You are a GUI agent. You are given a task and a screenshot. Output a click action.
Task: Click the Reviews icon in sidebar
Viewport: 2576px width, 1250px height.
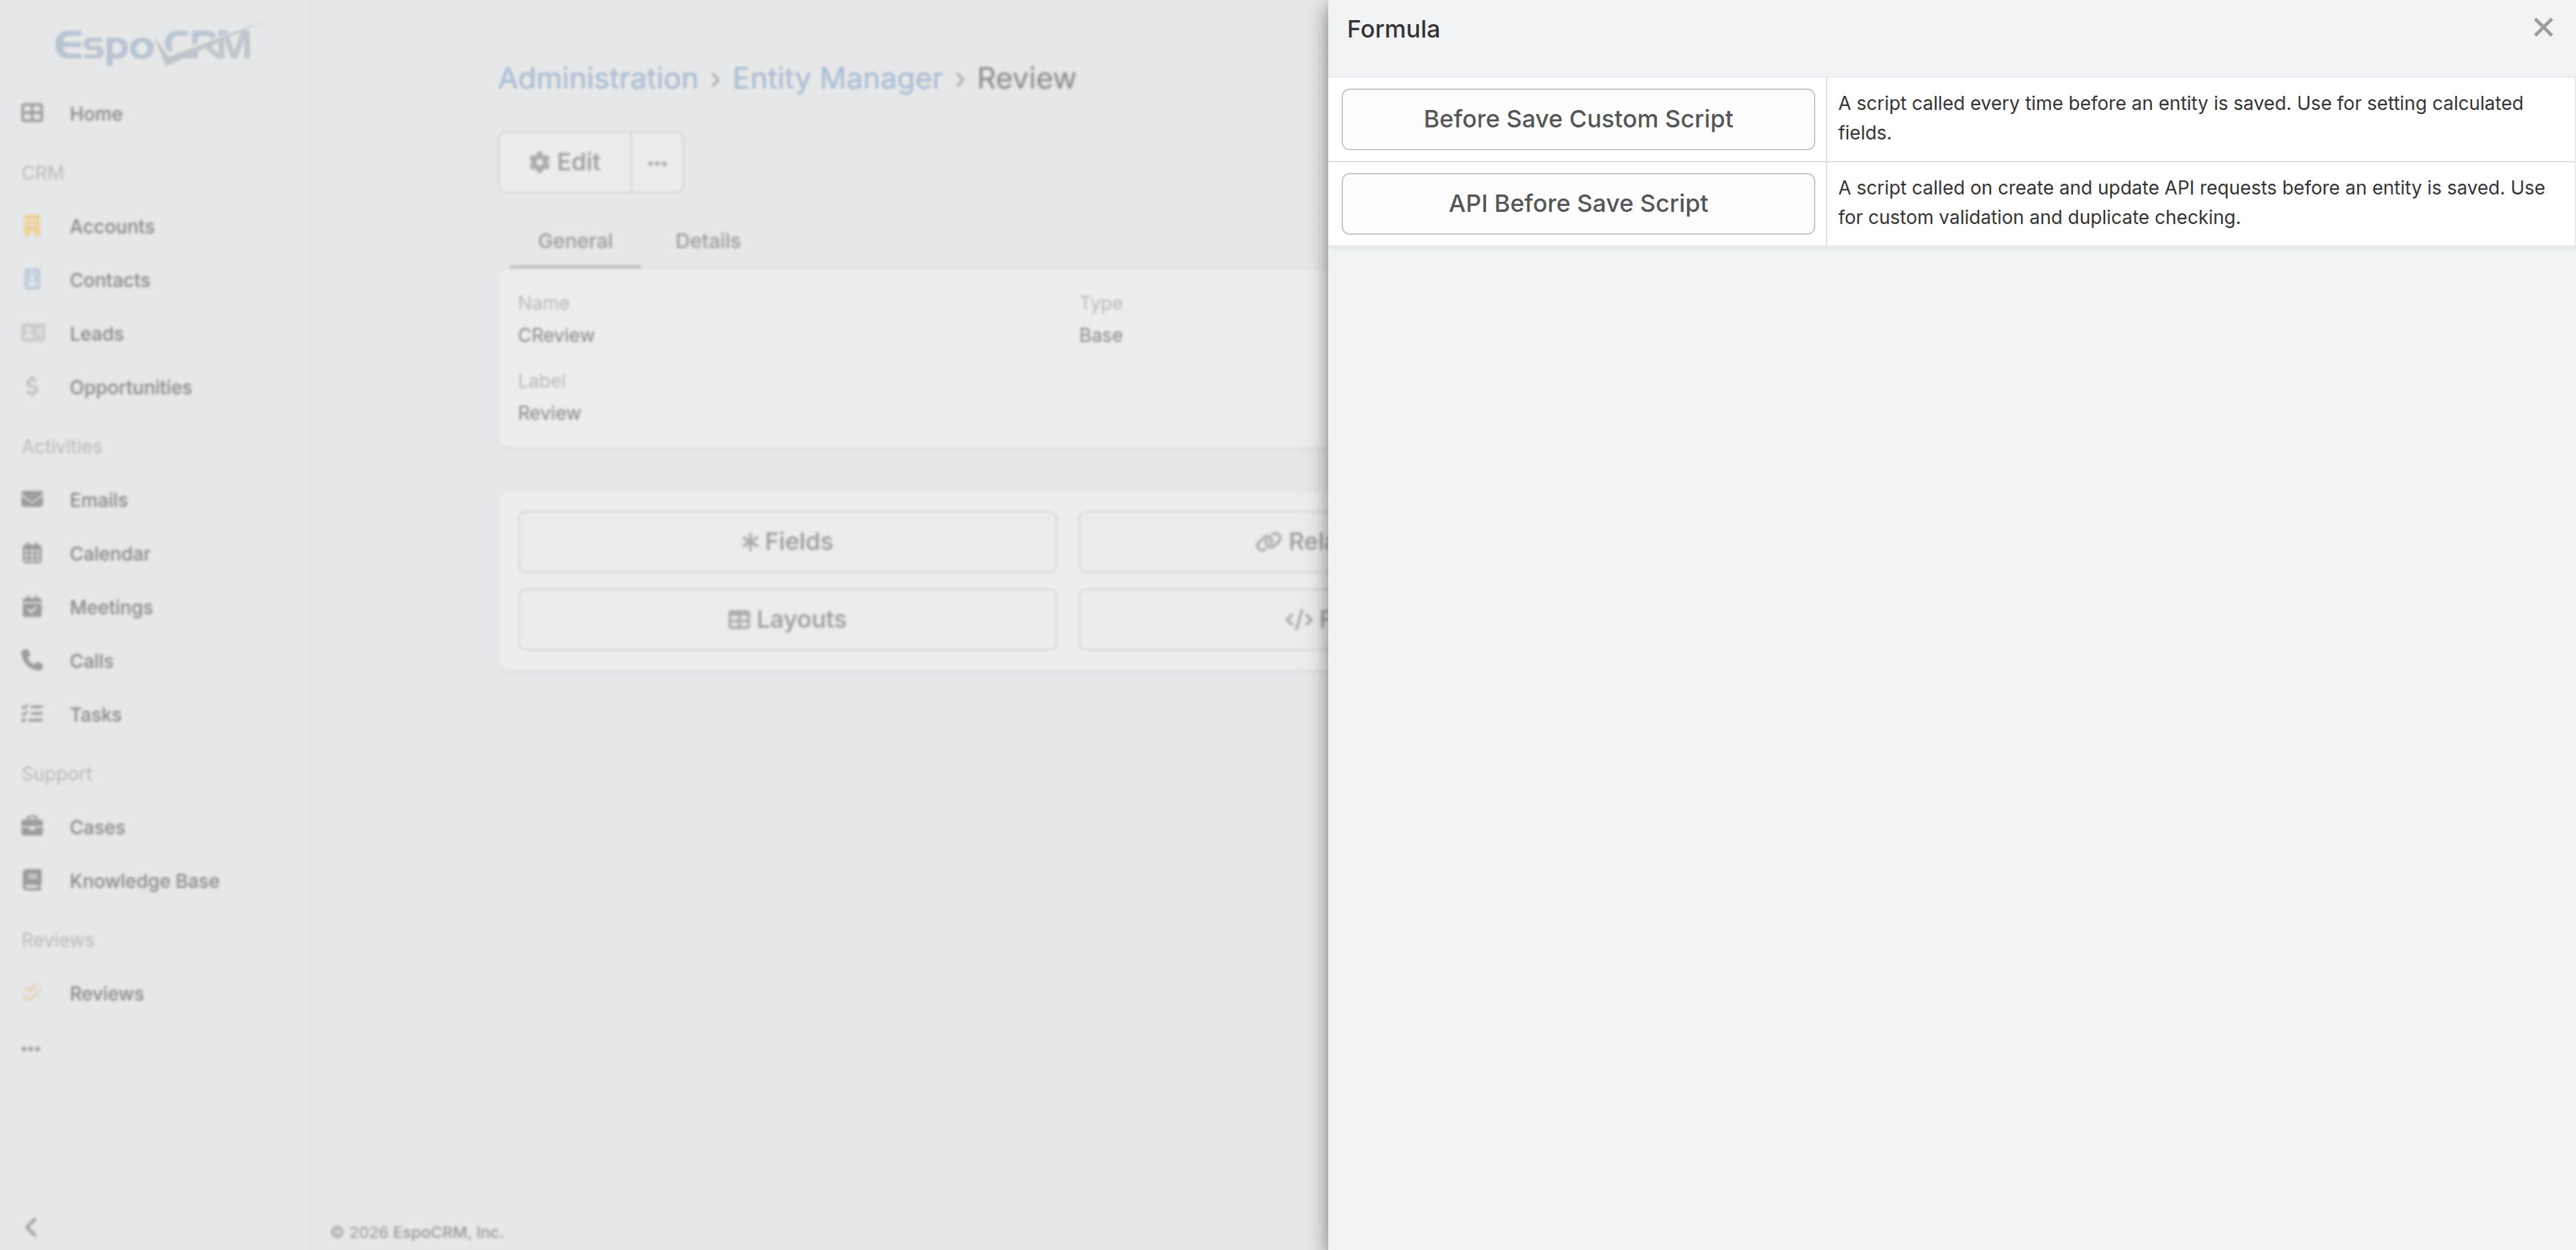pyautogui.click(x=32, y=993)
